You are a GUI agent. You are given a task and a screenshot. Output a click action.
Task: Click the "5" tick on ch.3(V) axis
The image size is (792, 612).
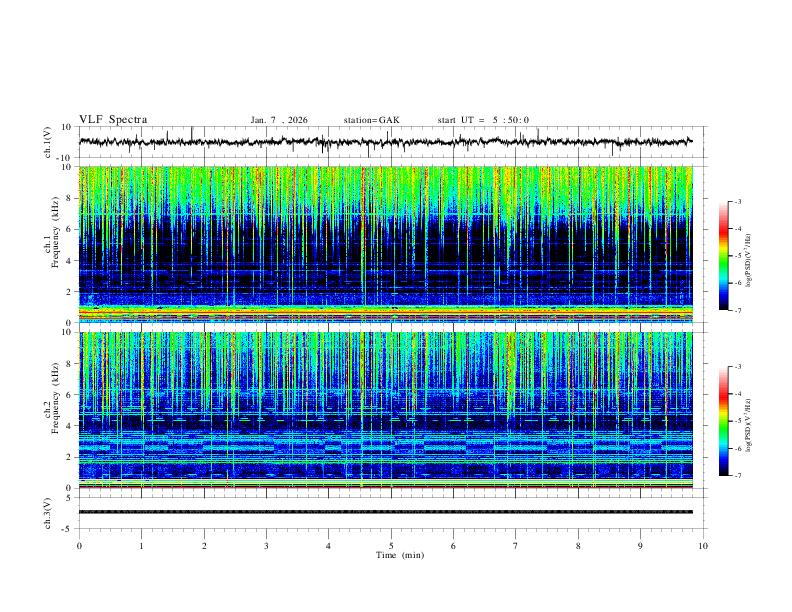69,497
